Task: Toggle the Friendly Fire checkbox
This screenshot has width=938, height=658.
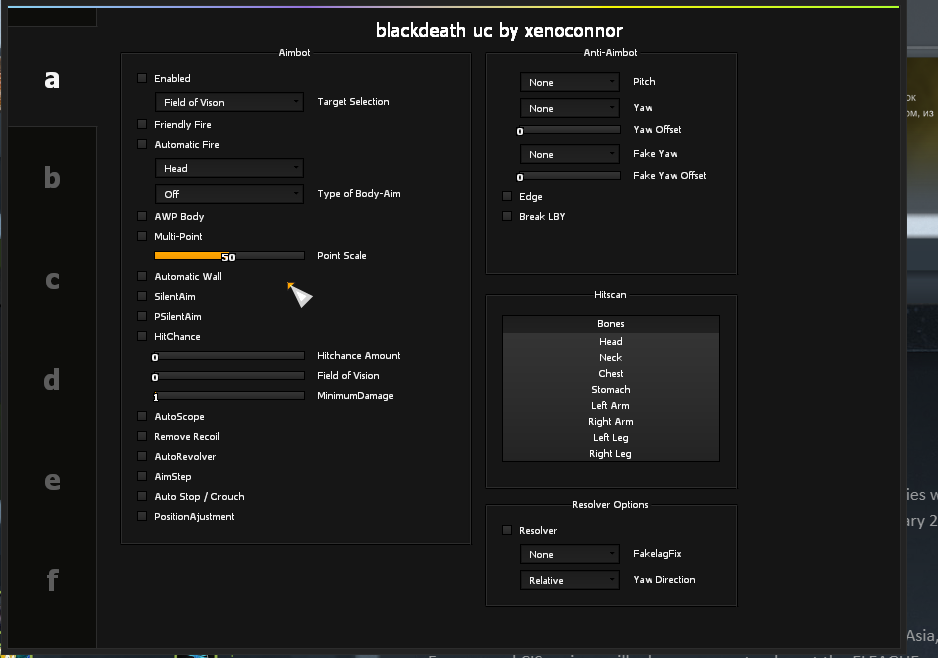Action: point(142,124)
